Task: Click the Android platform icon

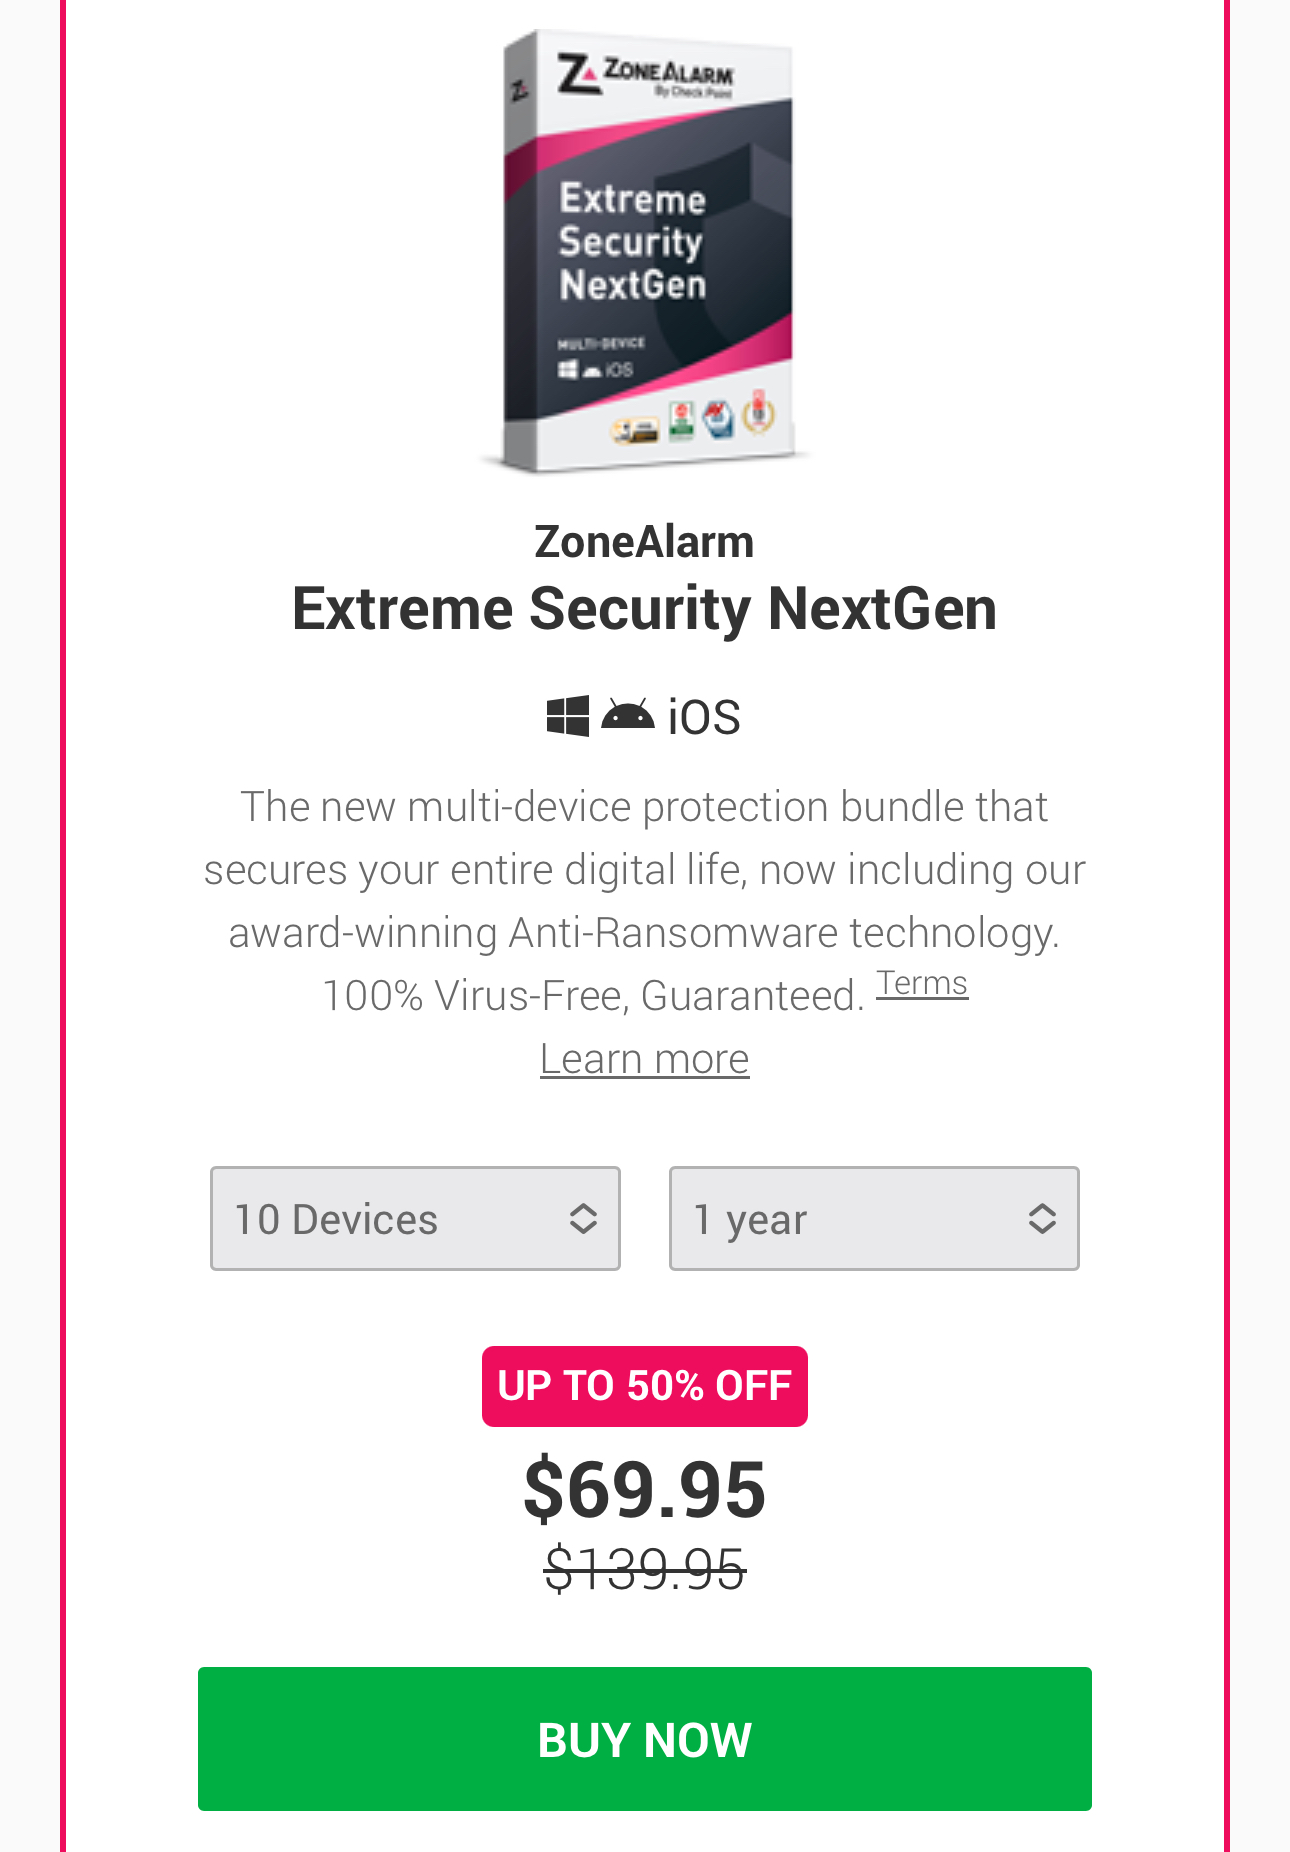Action: coord(627,717)
